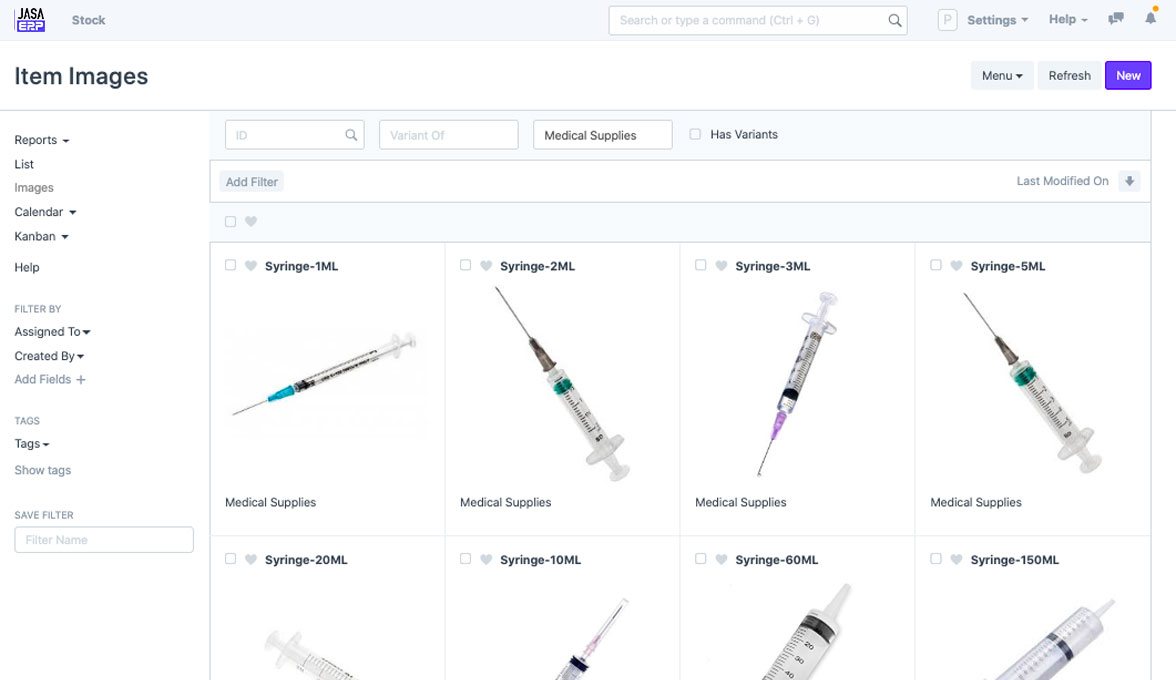The height and width of the screenshot is (680, 1176).
Task: Open the Menu dropdown button
Action: (x=1002, y=76)
